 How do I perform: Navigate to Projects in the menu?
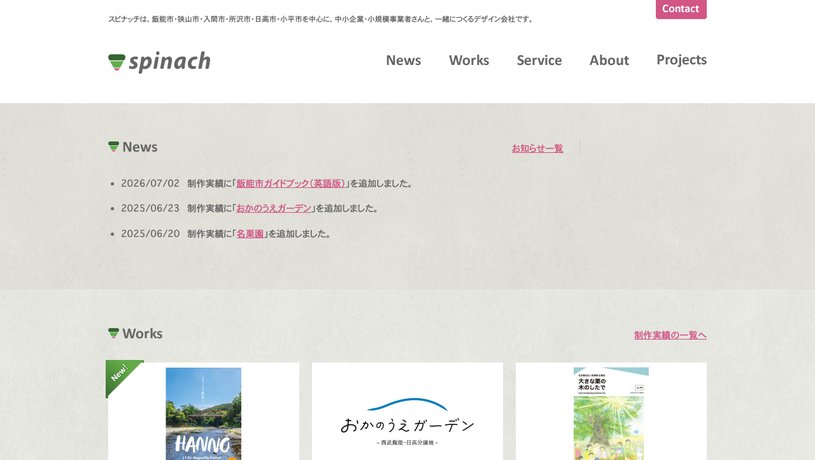click(681, 60)
